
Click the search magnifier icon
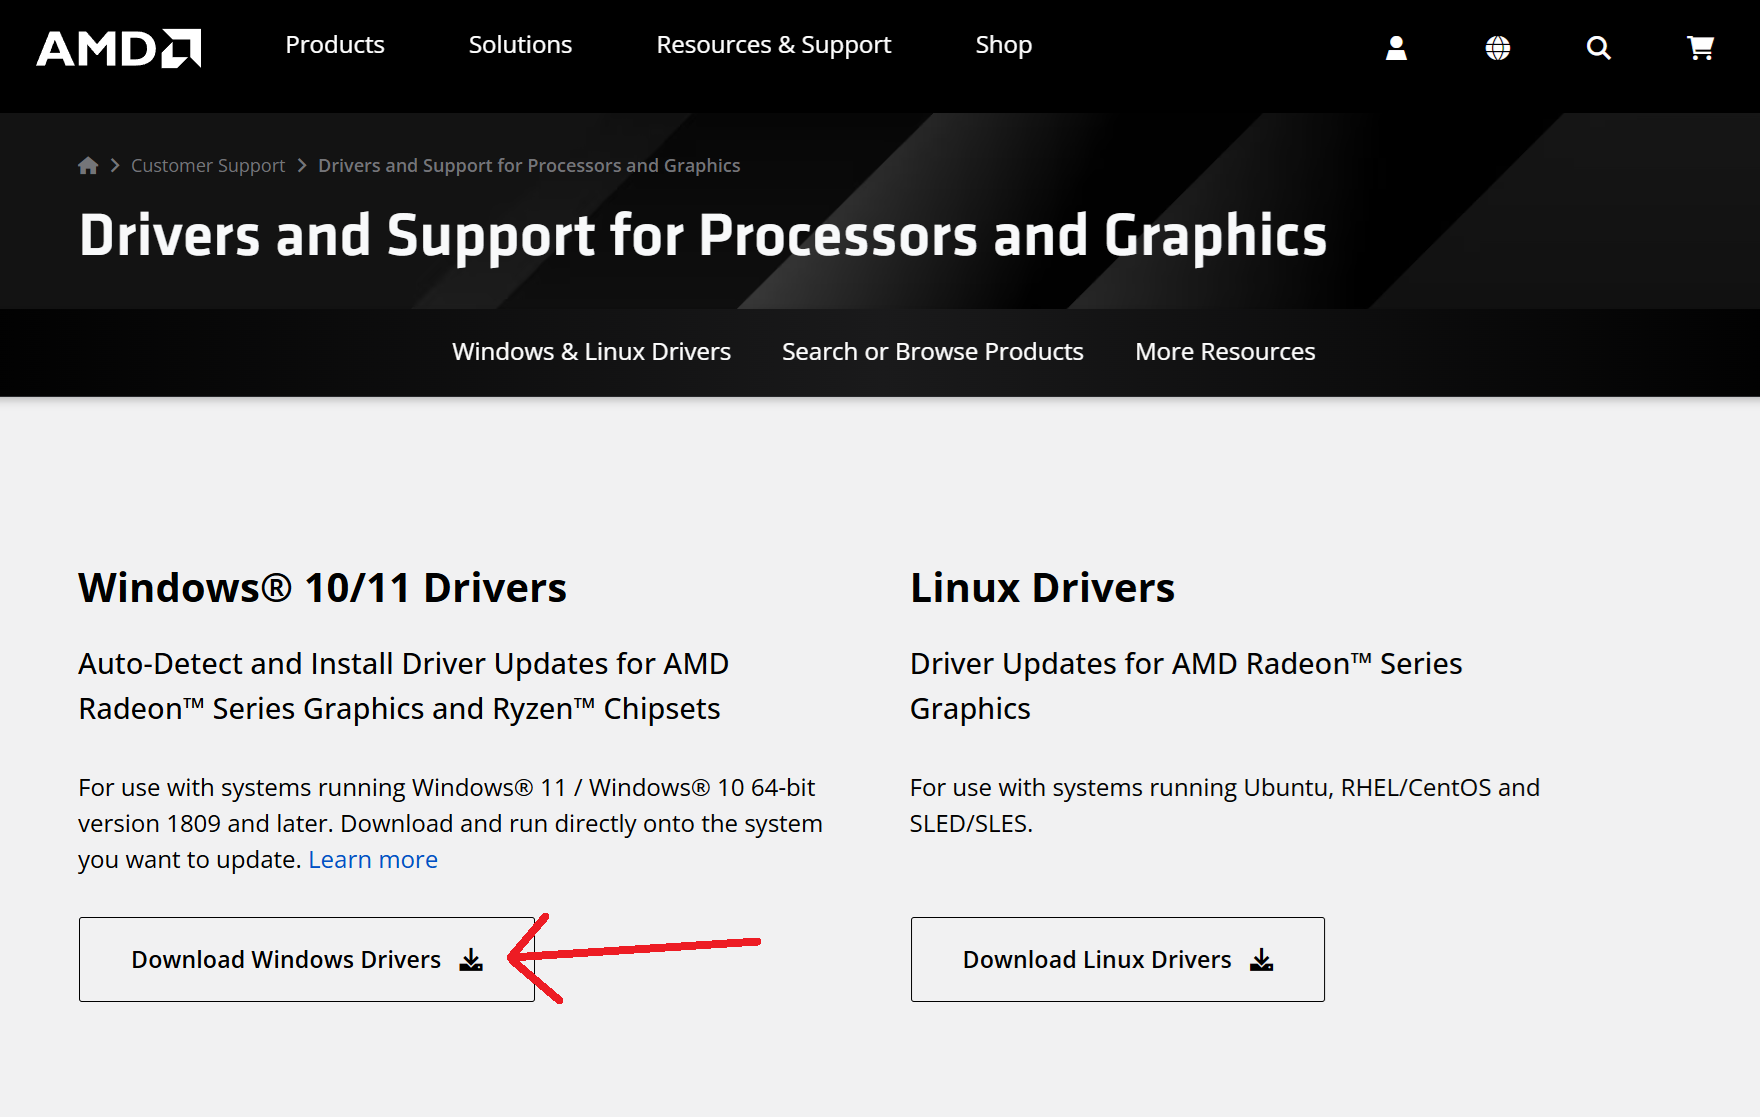[1598, 48]
